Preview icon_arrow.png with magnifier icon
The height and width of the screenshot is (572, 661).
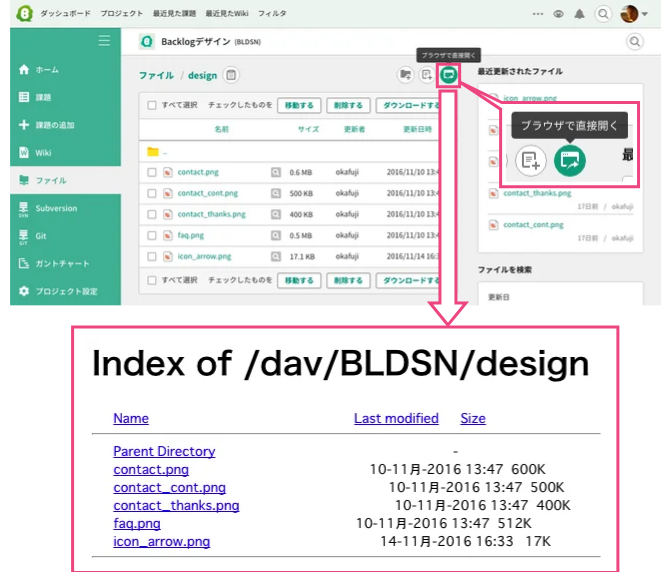point(276,256)
